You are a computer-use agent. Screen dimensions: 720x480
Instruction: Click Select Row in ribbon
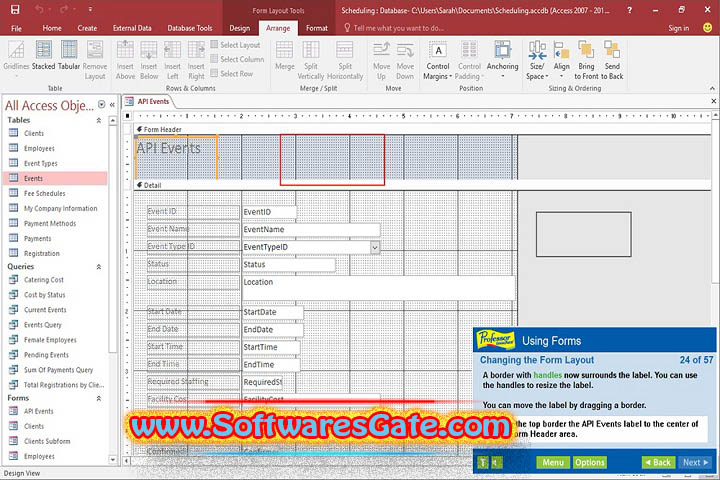pos(232,73)
